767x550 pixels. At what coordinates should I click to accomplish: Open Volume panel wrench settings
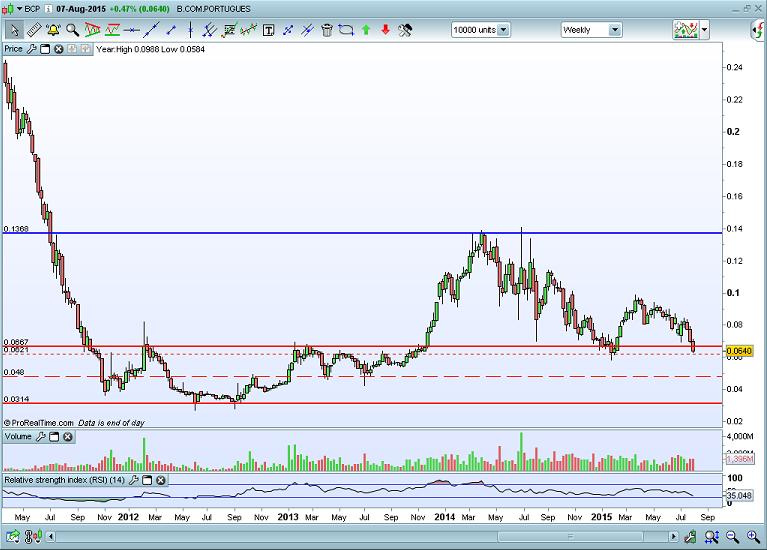pyautogui.click(x=41, y=436)
